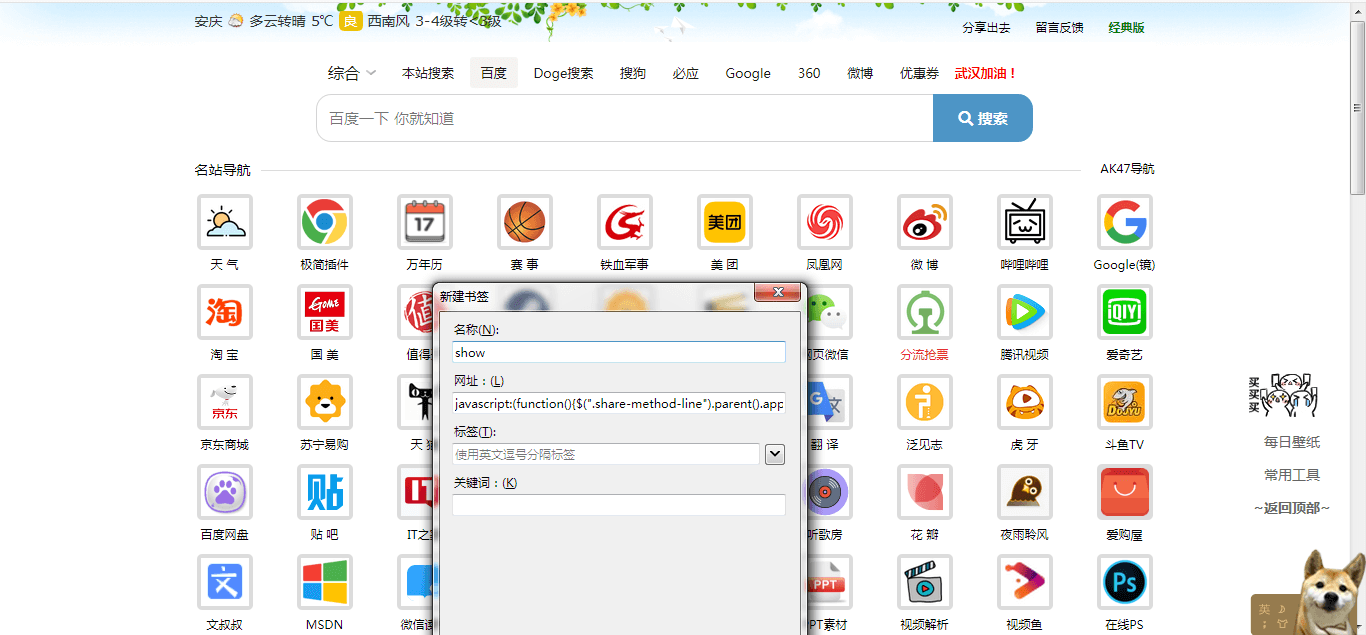Open the 百度网盘 icon
Viewport: 1366px width, 635px height.
tap(225, 492)
